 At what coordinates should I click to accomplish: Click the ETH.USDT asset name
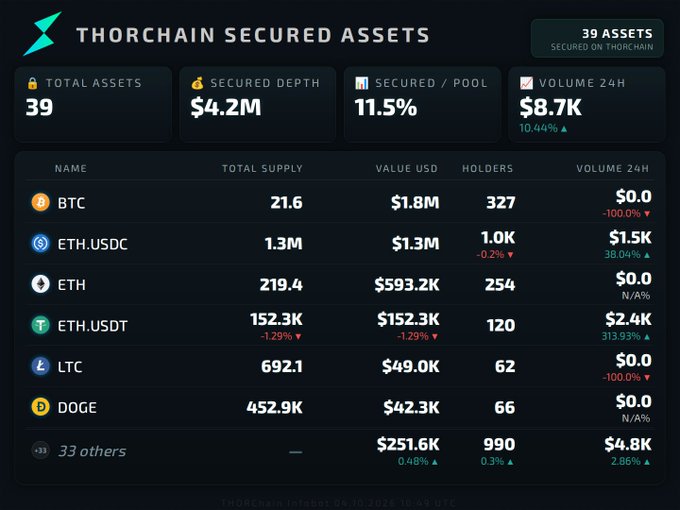pyautogui.click(x=92, y=326)
